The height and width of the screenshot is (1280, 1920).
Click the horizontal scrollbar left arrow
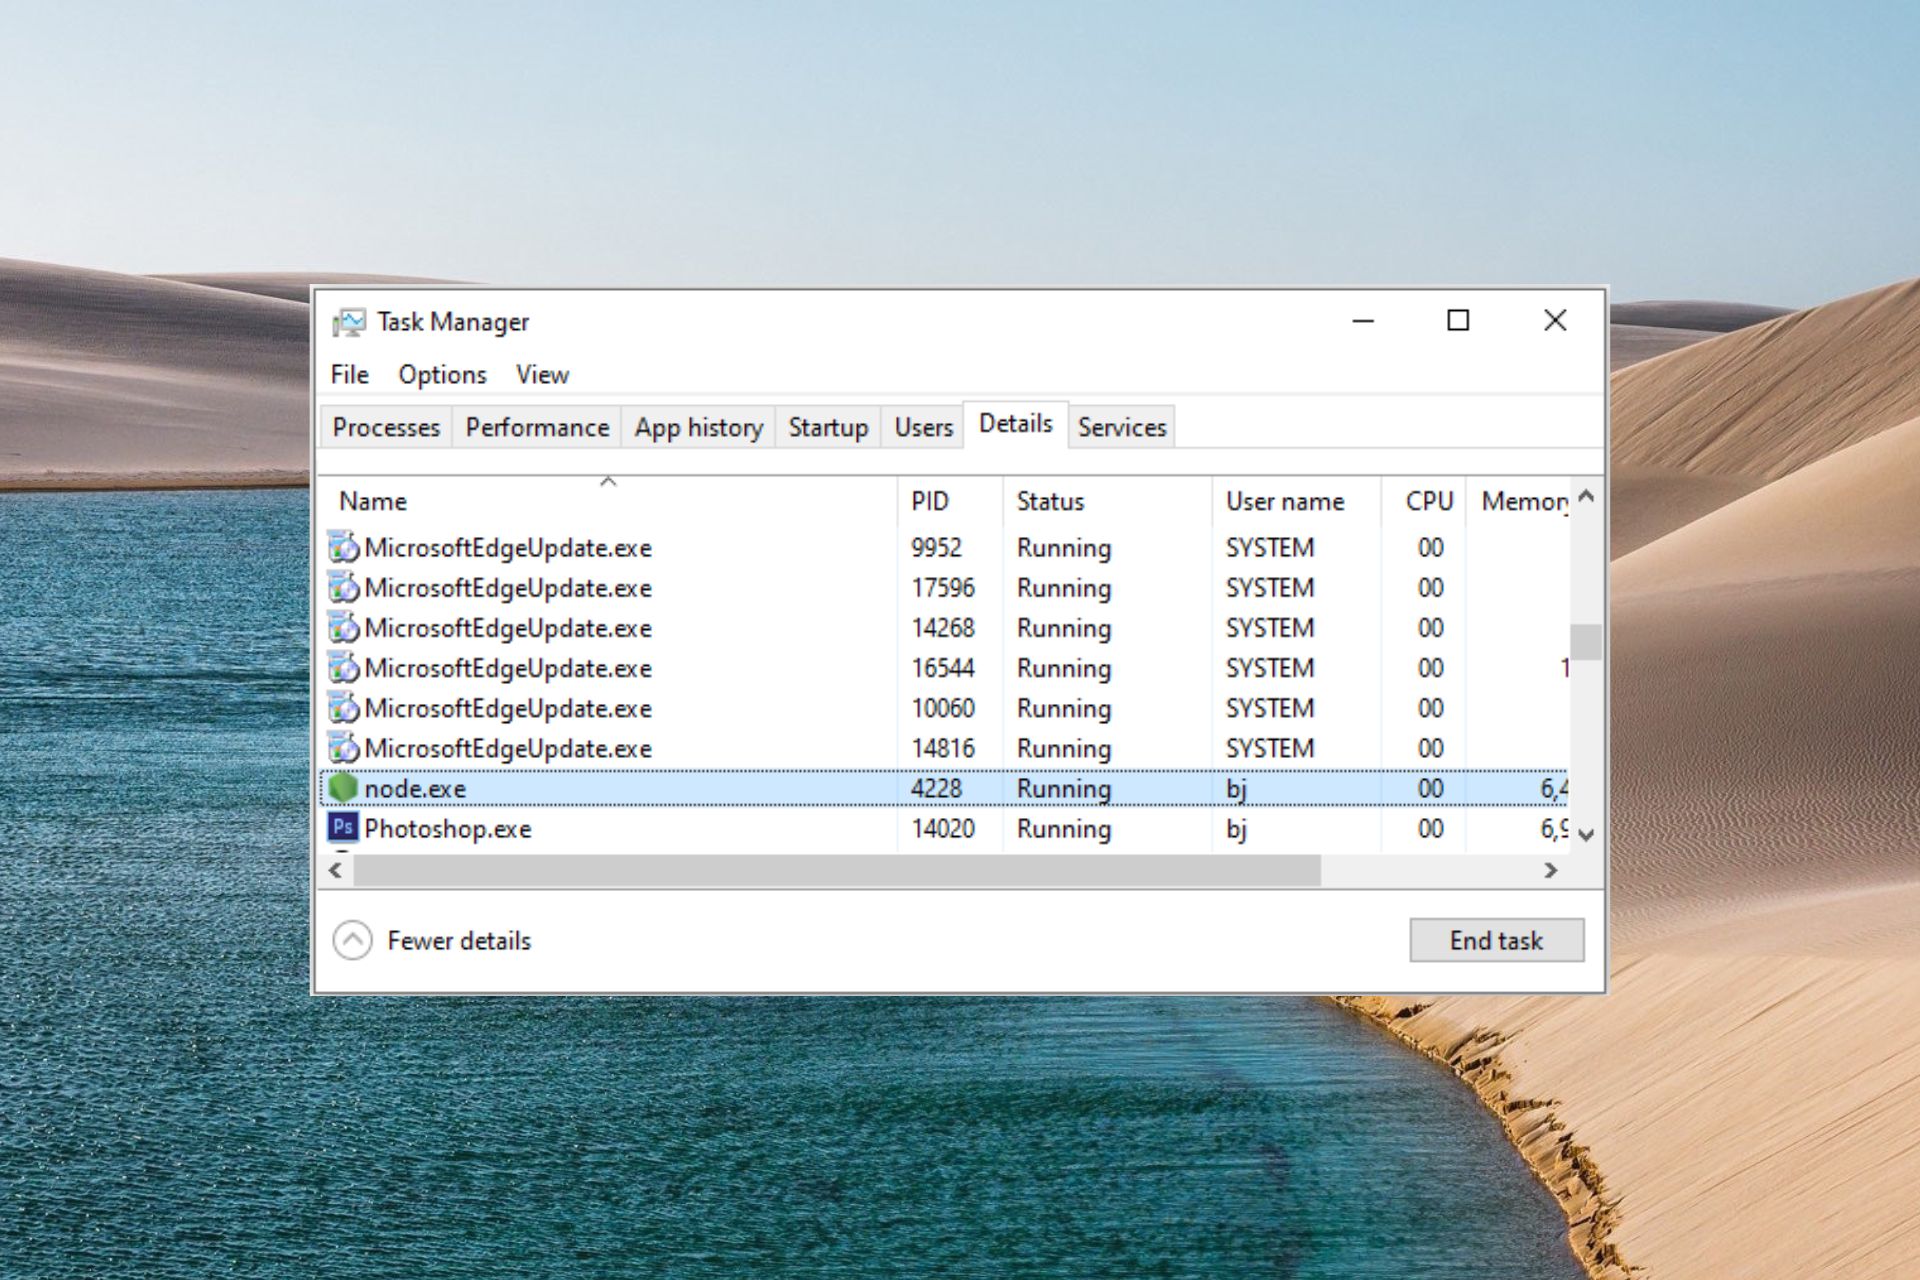pos(336,871)
